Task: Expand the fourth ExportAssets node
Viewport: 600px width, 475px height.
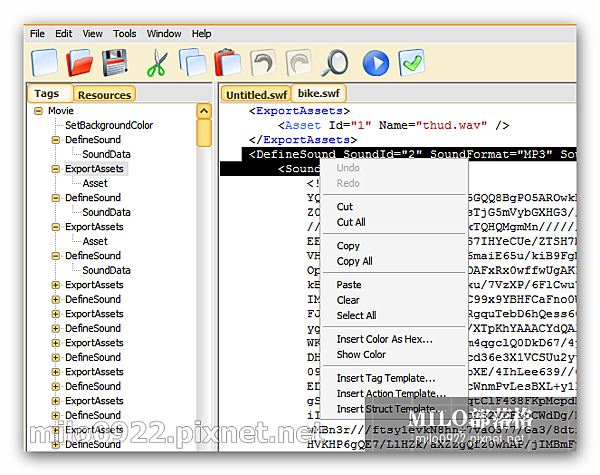Action: click(x=55, y=314)
